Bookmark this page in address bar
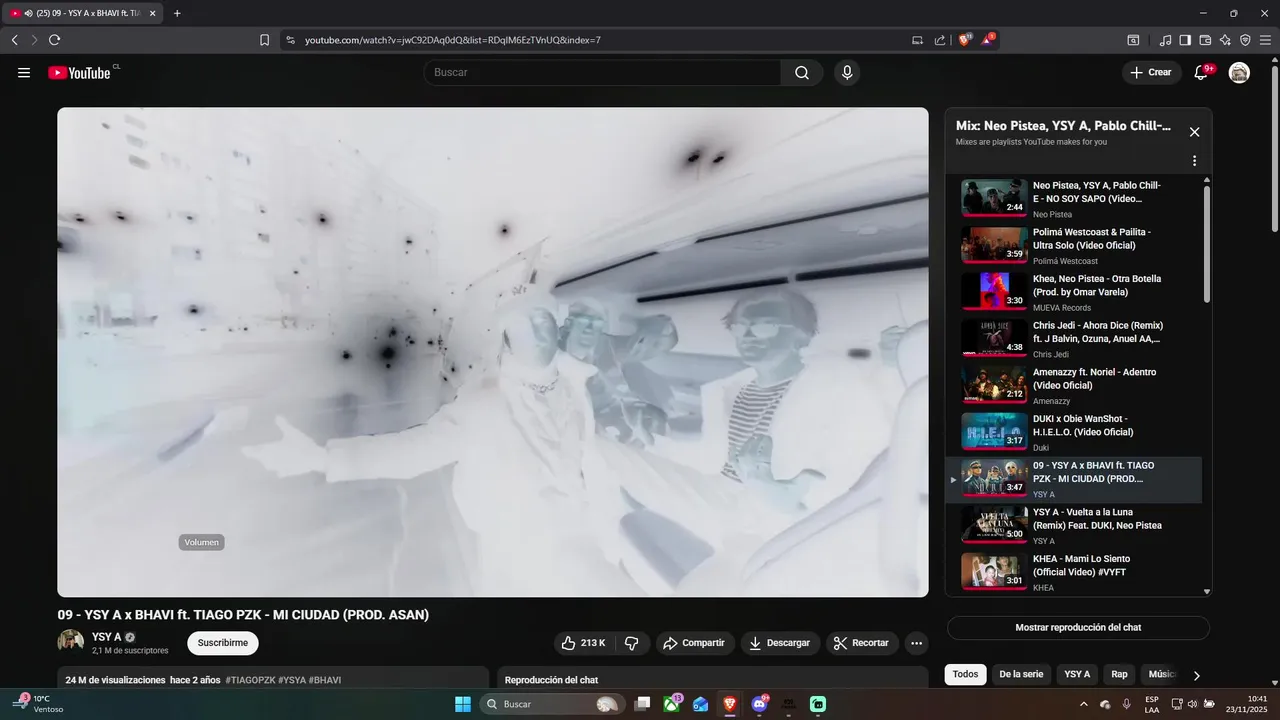The height and width of the screenshot is (720, 1280). (264, 40)
